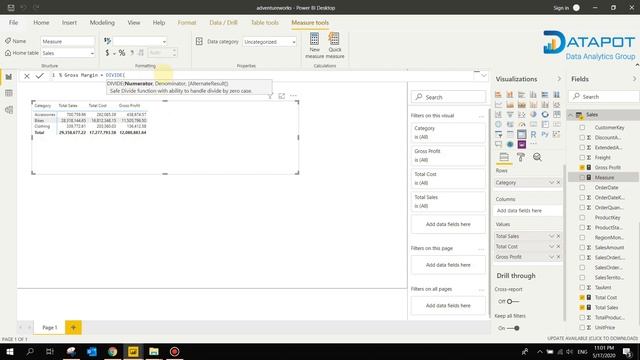Viewport: 640px width, 360px height.
Task: Select the Page 1 tab
Action: point(50,327)
